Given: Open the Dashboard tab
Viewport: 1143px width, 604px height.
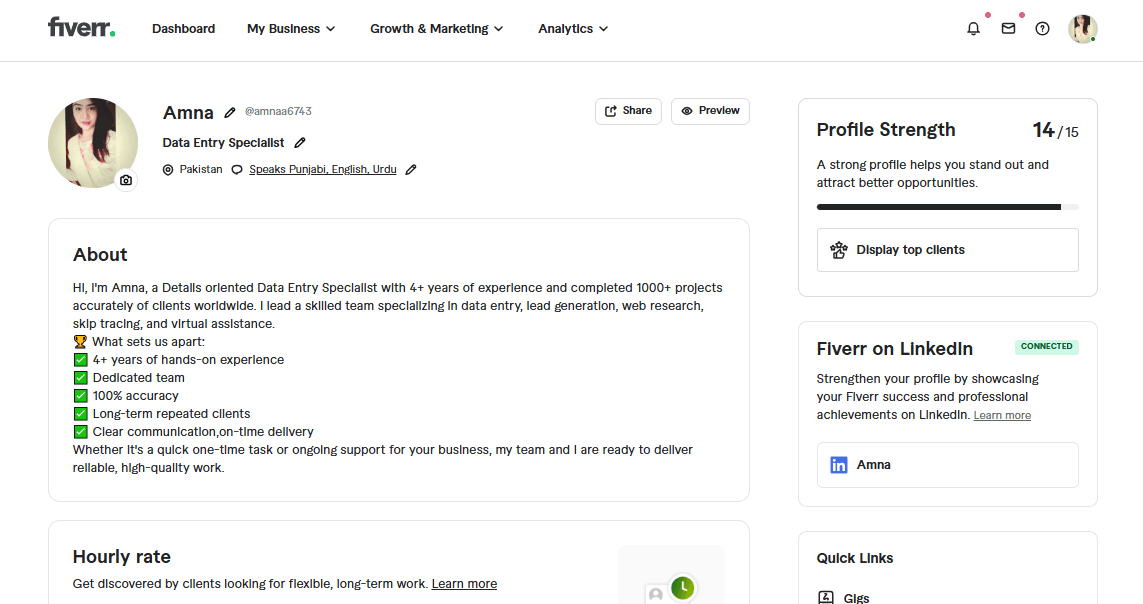Looking at the screenshot, I should pyautogui.click(x=183, y=28).
